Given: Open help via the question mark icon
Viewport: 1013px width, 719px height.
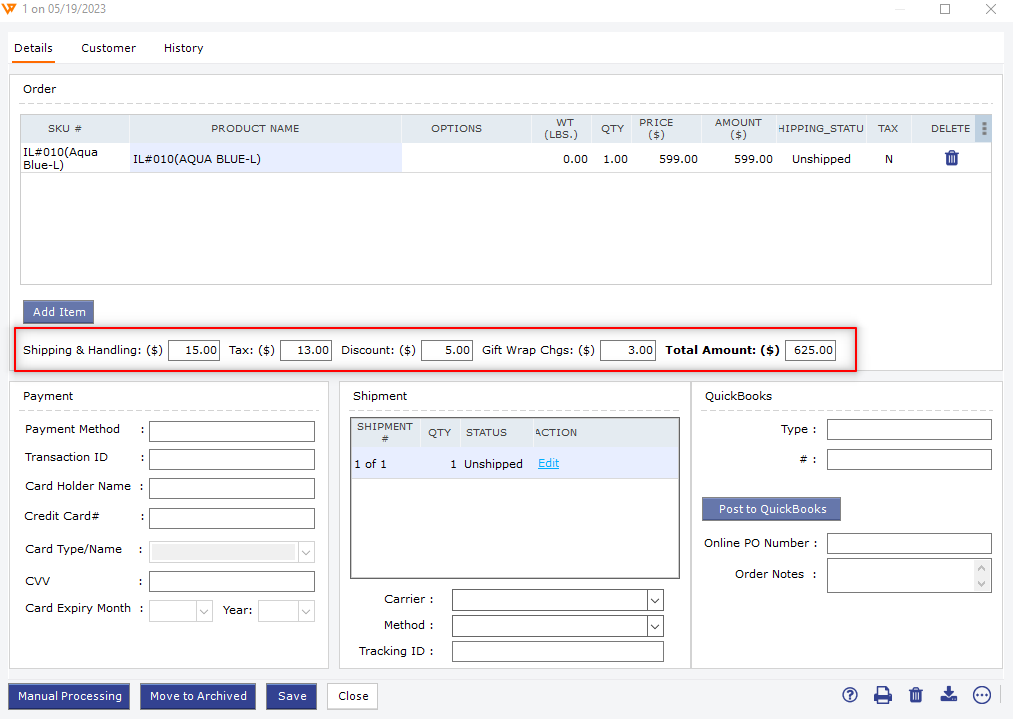Looking at the screenshot, I should click(850, 696).
